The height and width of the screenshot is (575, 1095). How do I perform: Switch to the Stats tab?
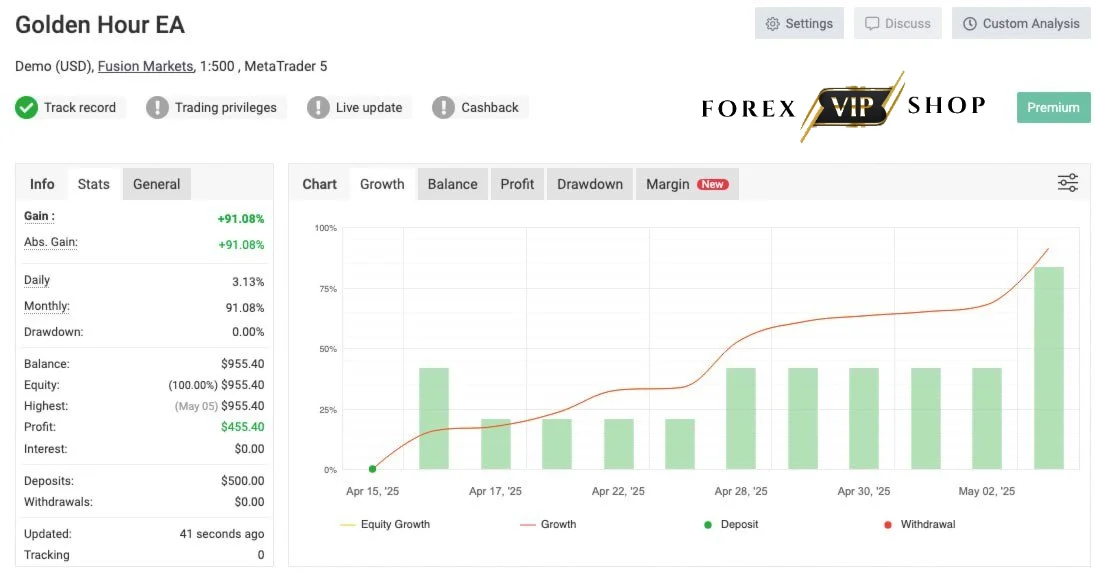tap(94, 184)
